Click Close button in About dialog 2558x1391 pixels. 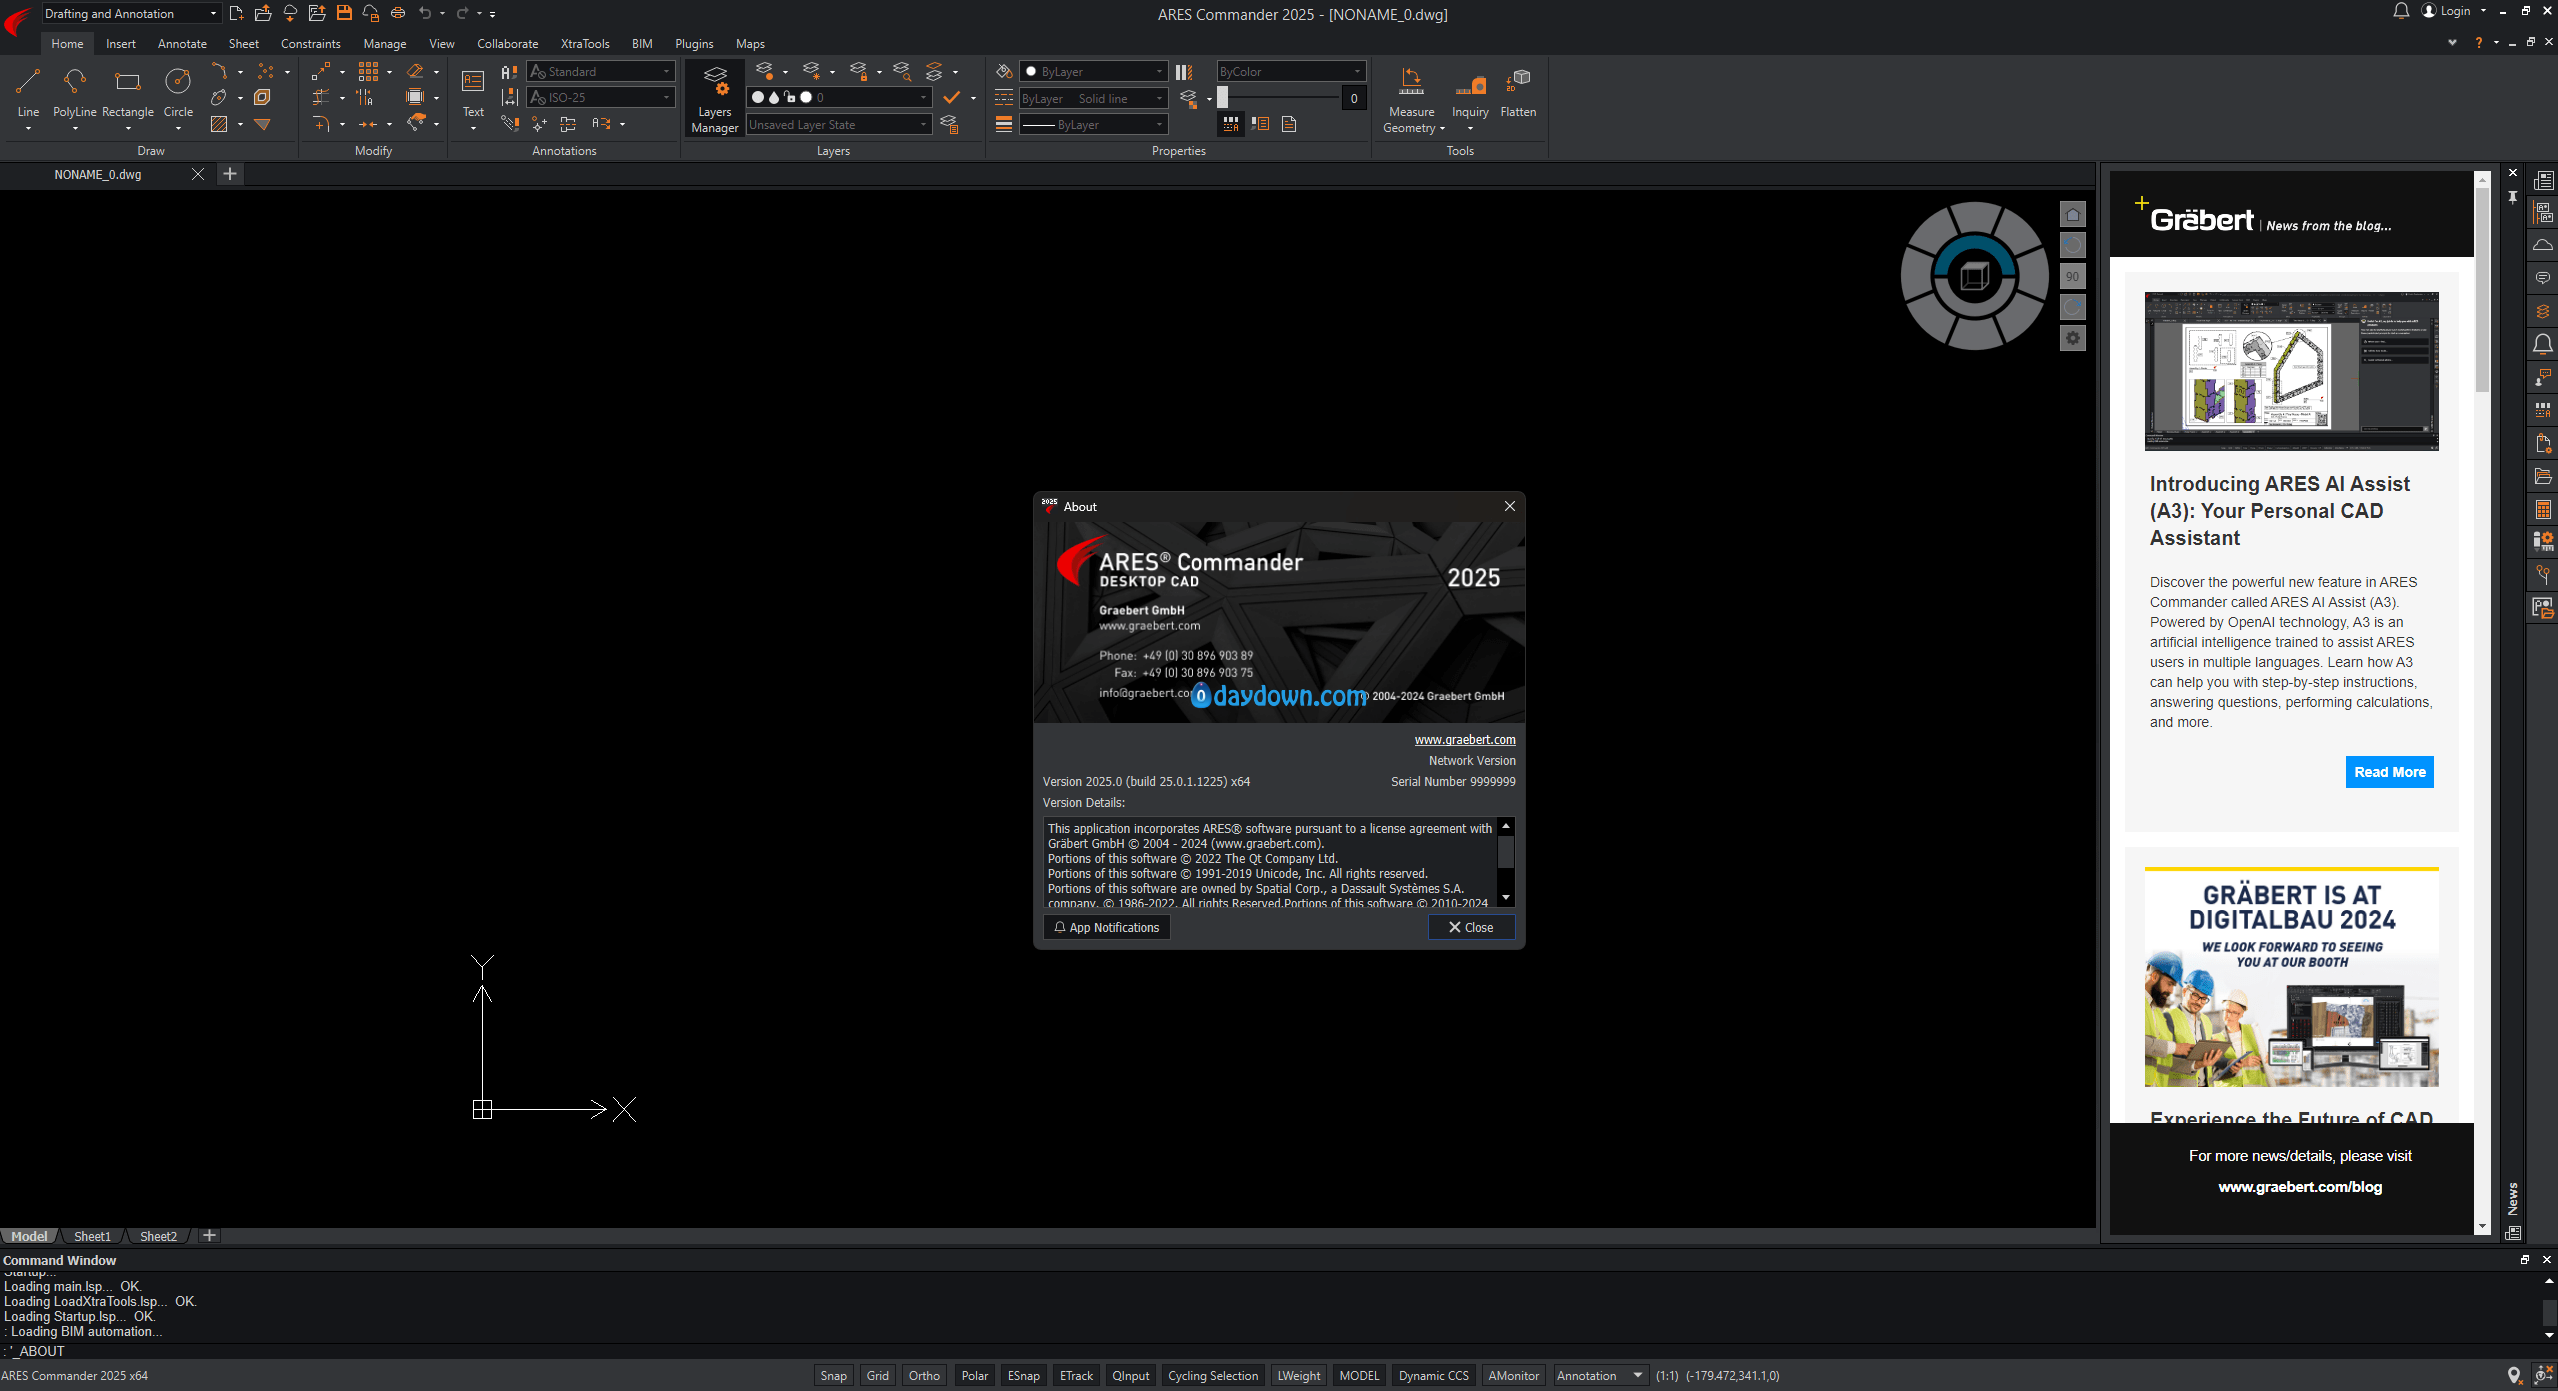click(x=1471, y=927)
